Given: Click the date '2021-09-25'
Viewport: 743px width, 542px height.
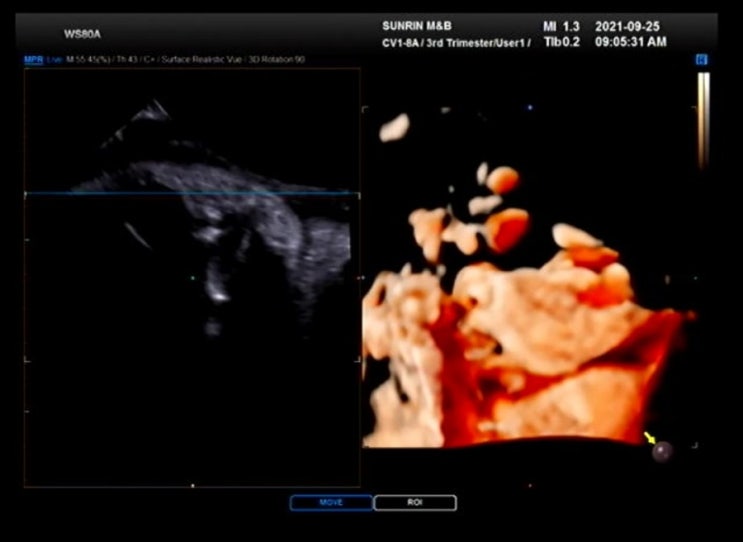Looking at the screenshot, I should click(x=627, y=27).
